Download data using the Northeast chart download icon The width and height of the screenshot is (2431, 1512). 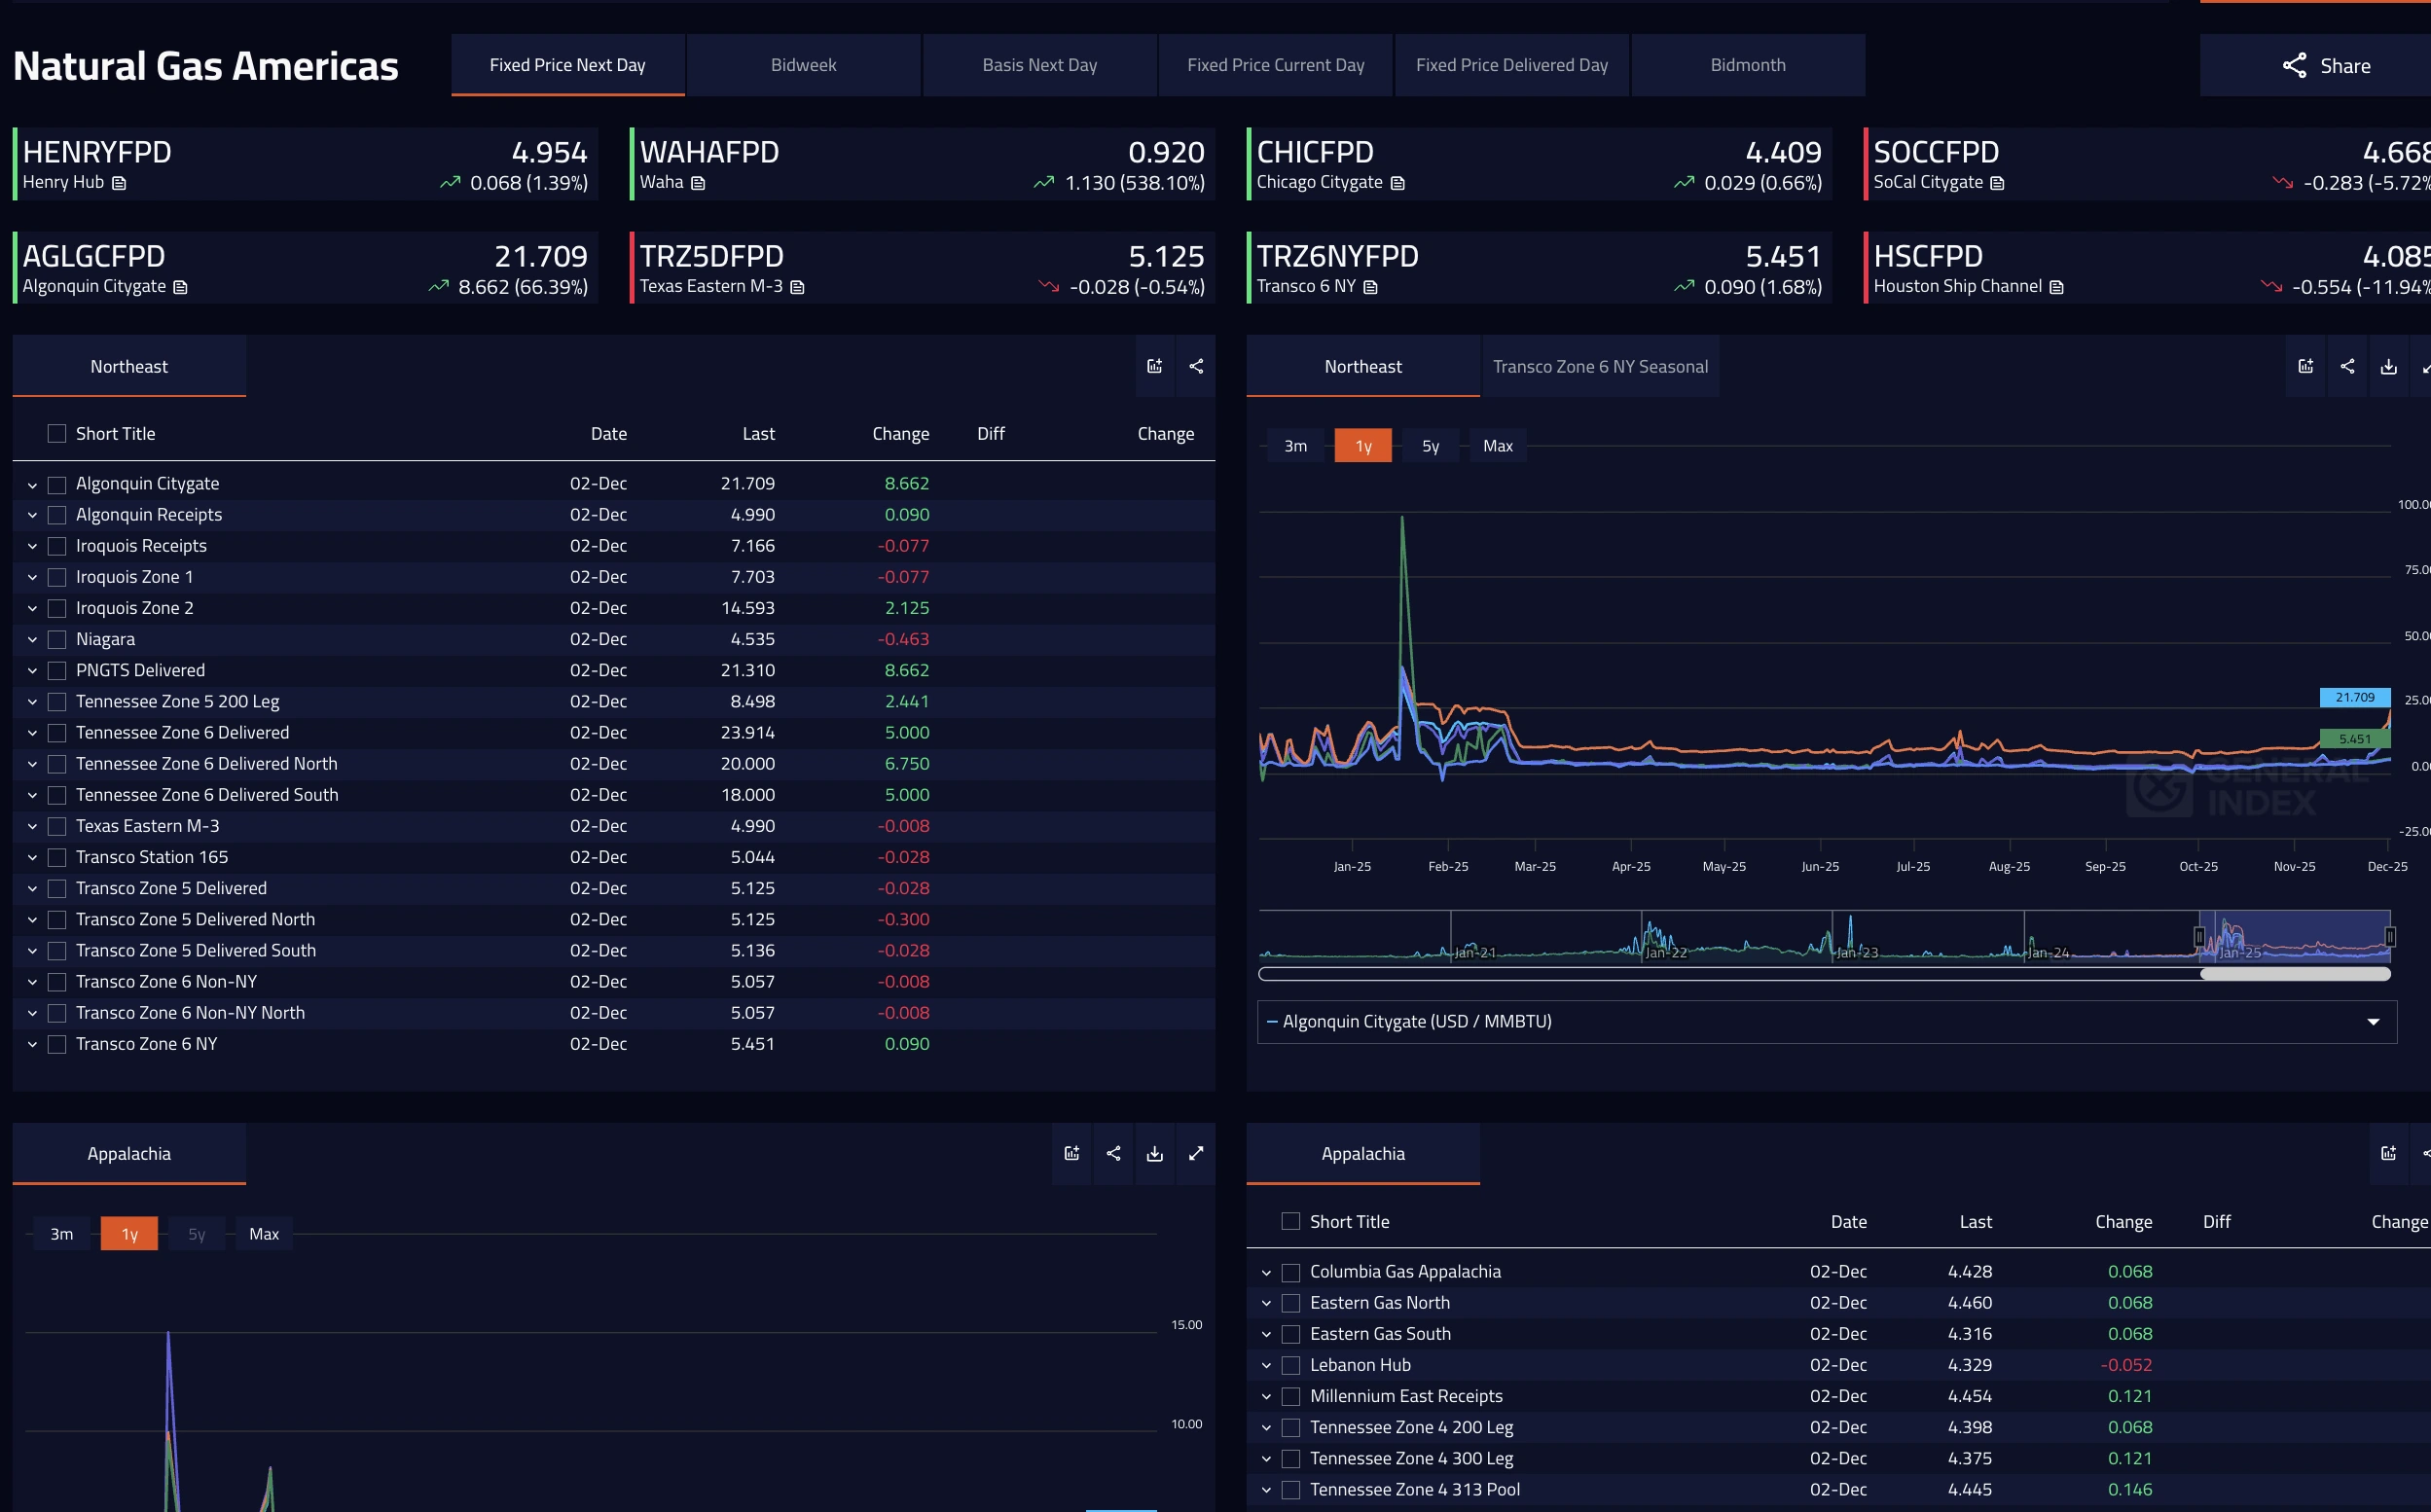[x=2389, y=366]
